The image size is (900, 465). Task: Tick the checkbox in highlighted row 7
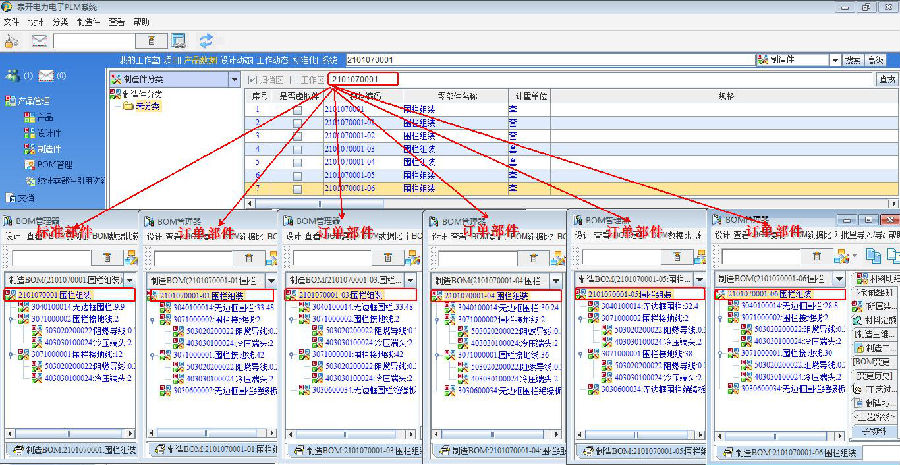tap(297, 187)
